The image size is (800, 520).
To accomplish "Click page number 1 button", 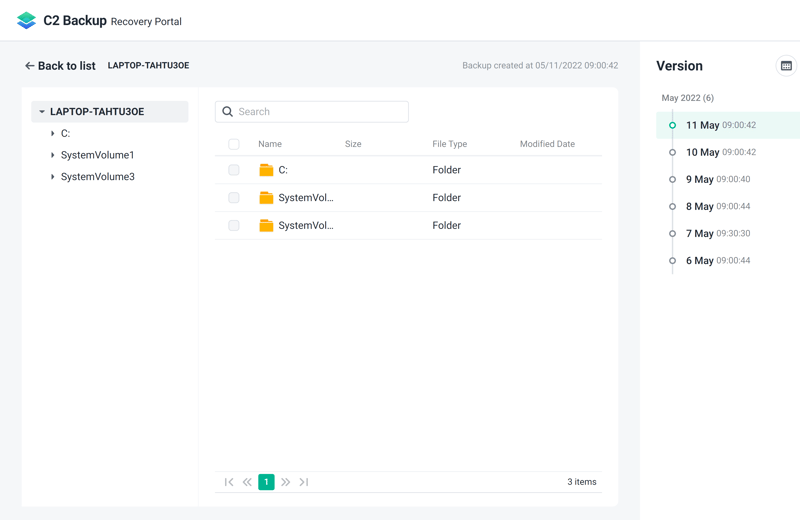I will click(x=266, y=482).
